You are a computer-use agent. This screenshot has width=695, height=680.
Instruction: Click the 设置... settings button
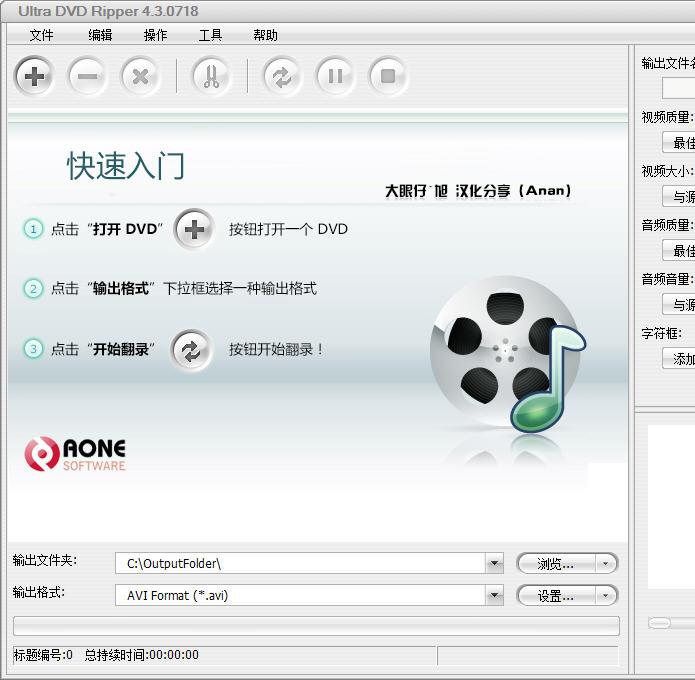[556, 596]
